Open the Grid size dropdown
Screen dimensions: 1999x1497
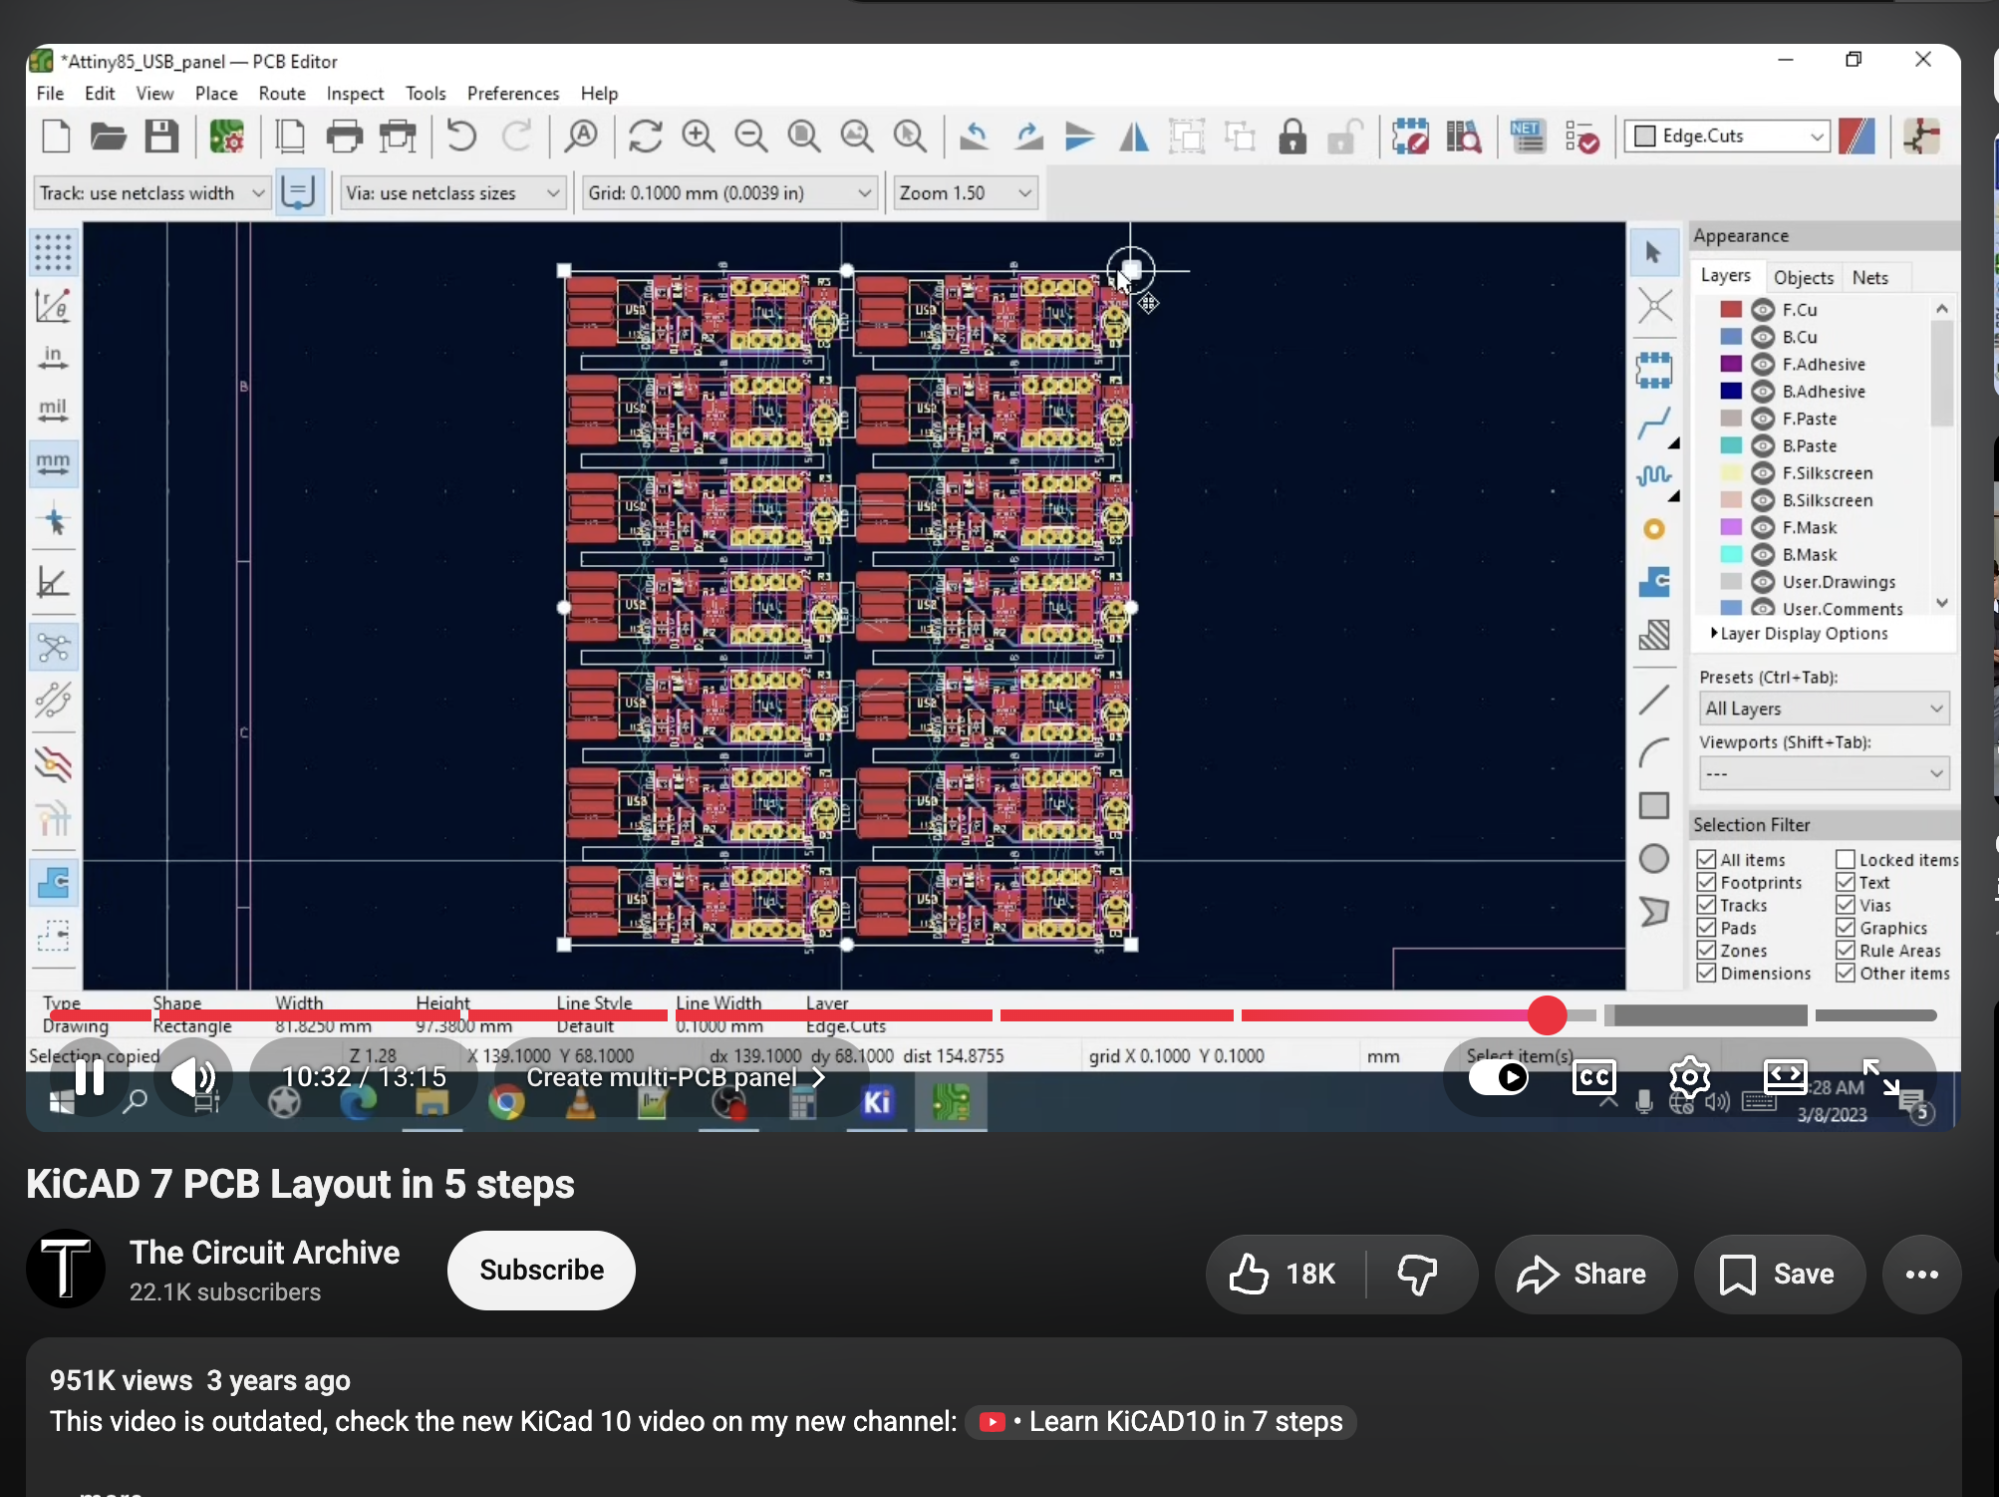pos(730,193)
